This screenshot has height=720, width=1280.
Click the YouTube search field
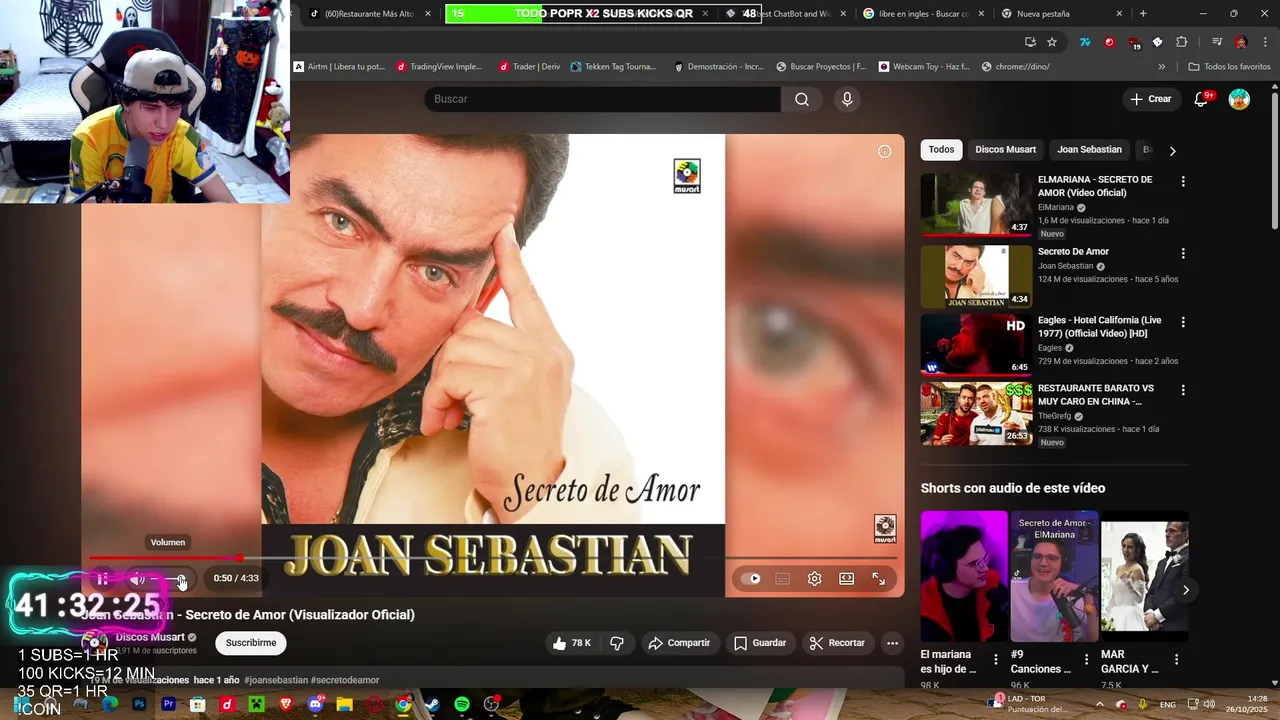(602, 99)
